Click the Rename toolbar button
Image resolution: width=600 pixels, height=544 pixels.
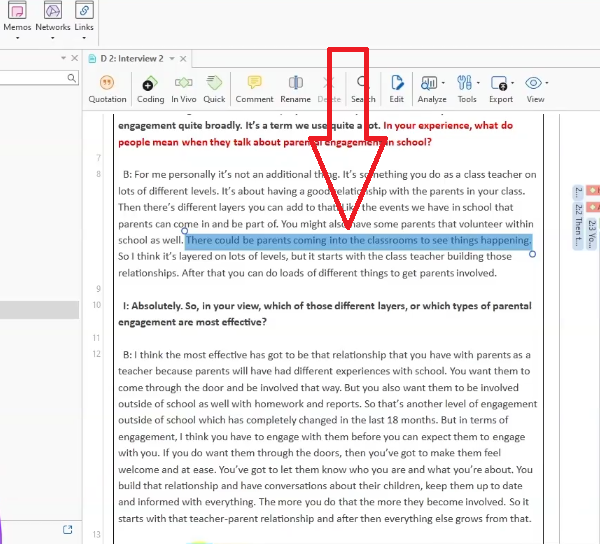[x=295, y=88]
